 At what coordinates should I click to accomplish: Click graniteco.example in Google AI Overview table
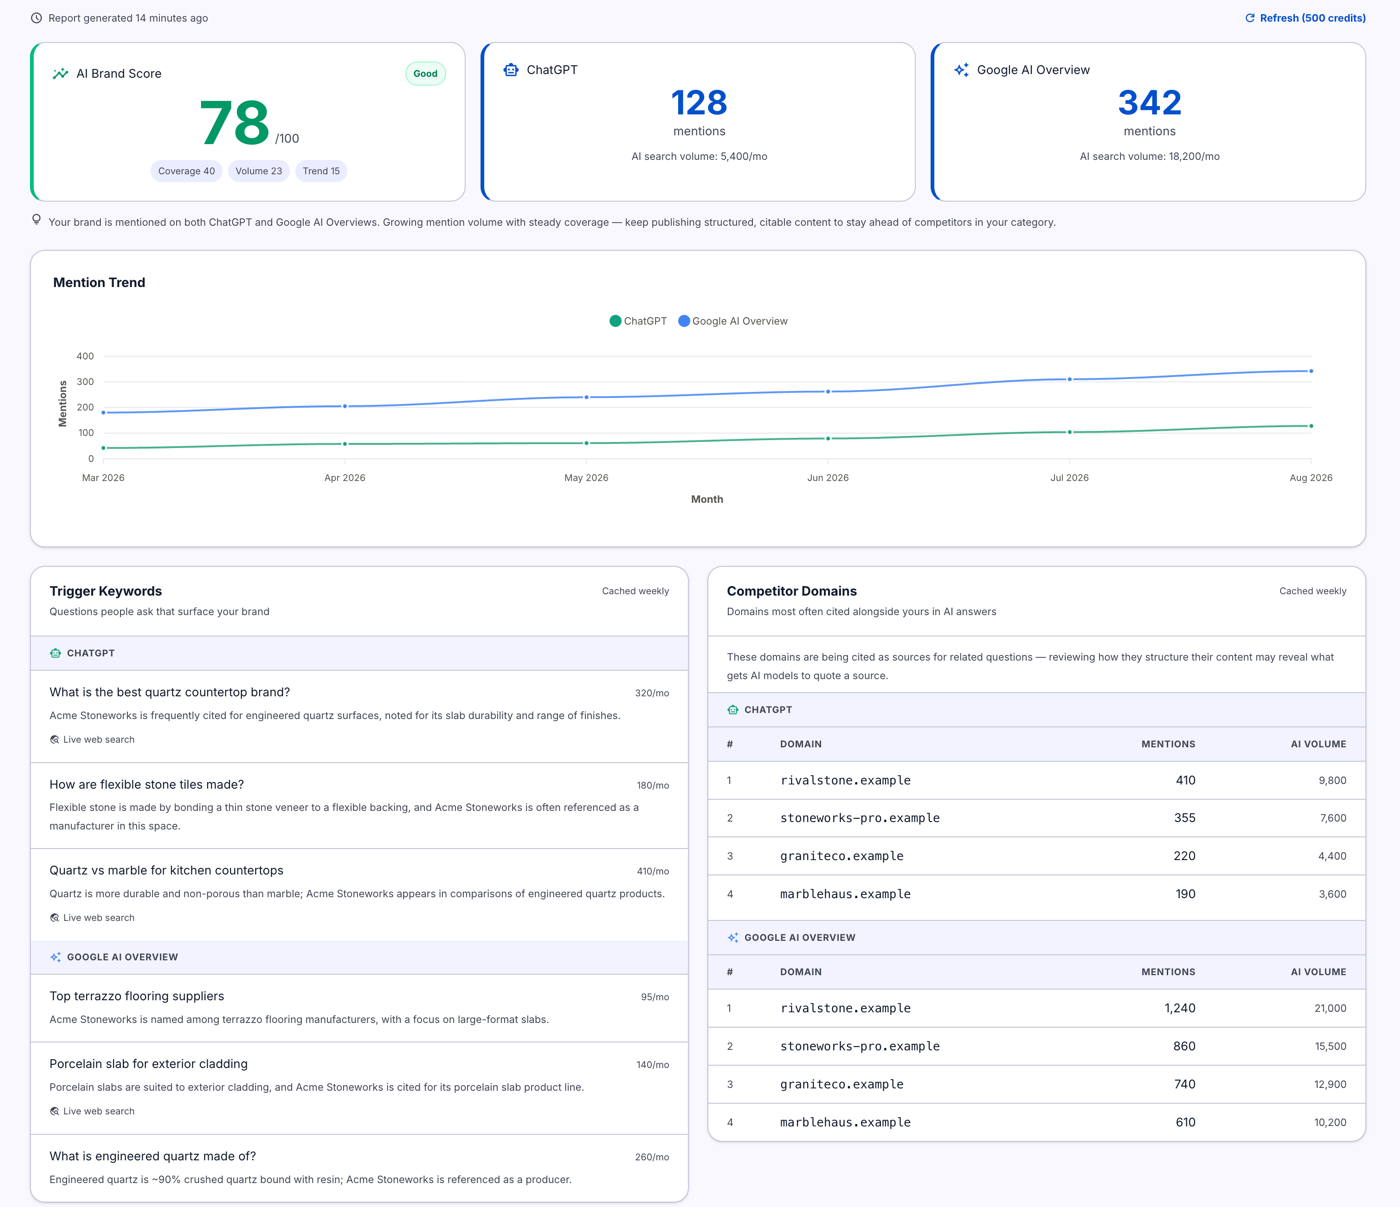pyautogui.click(x=842, y=1084)
